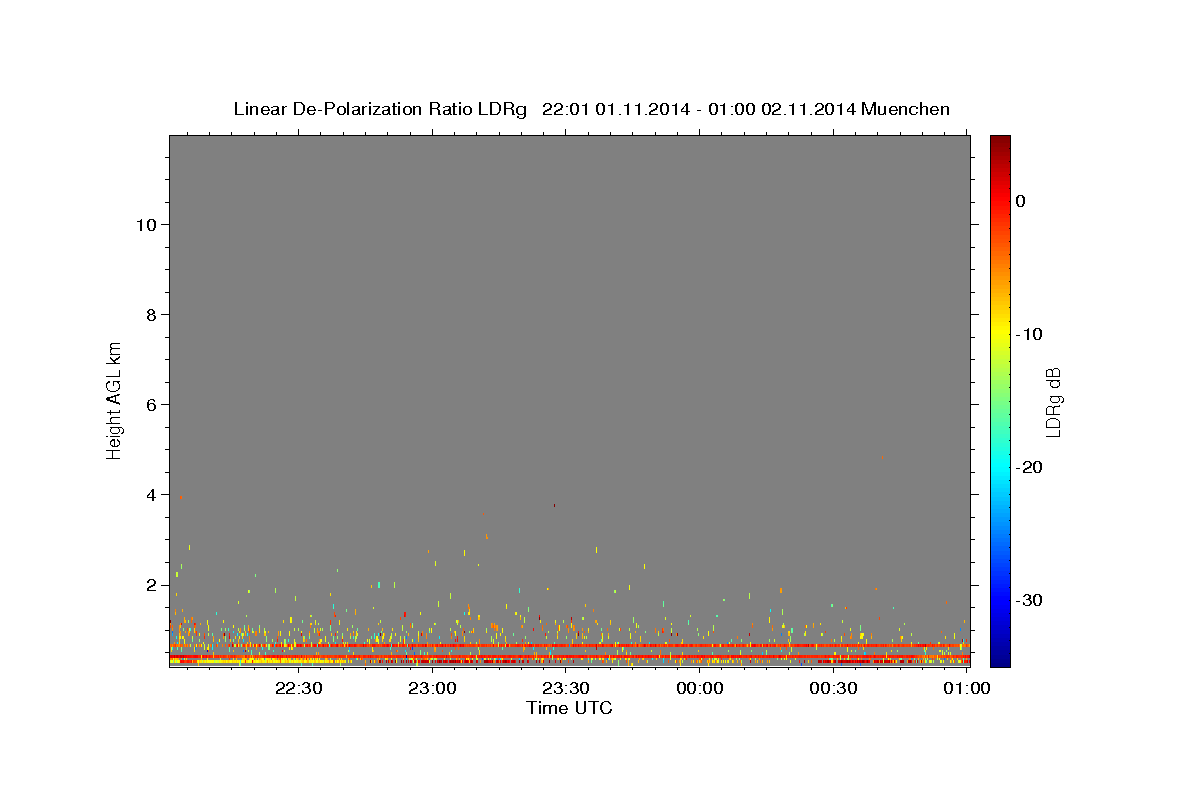
Task: Click the height tick label 2
Action: click(x=150, y=585)
